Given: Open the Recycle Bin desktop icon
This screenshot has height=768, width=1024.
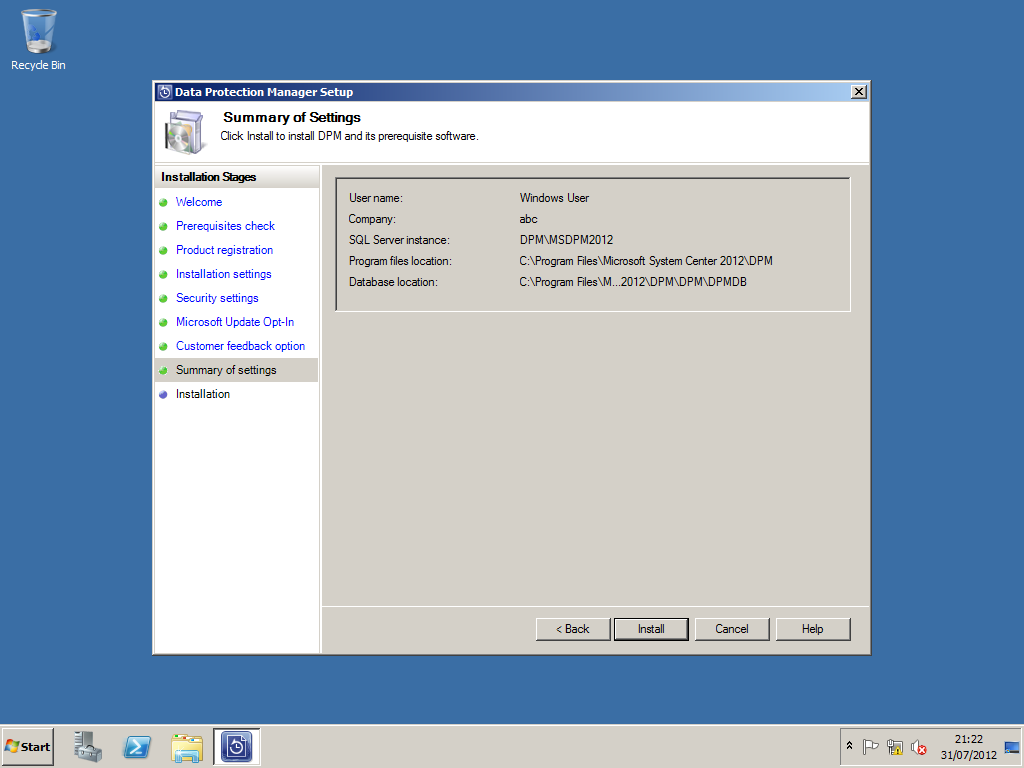Looking at the screenshot, I should tap(38, 40).
